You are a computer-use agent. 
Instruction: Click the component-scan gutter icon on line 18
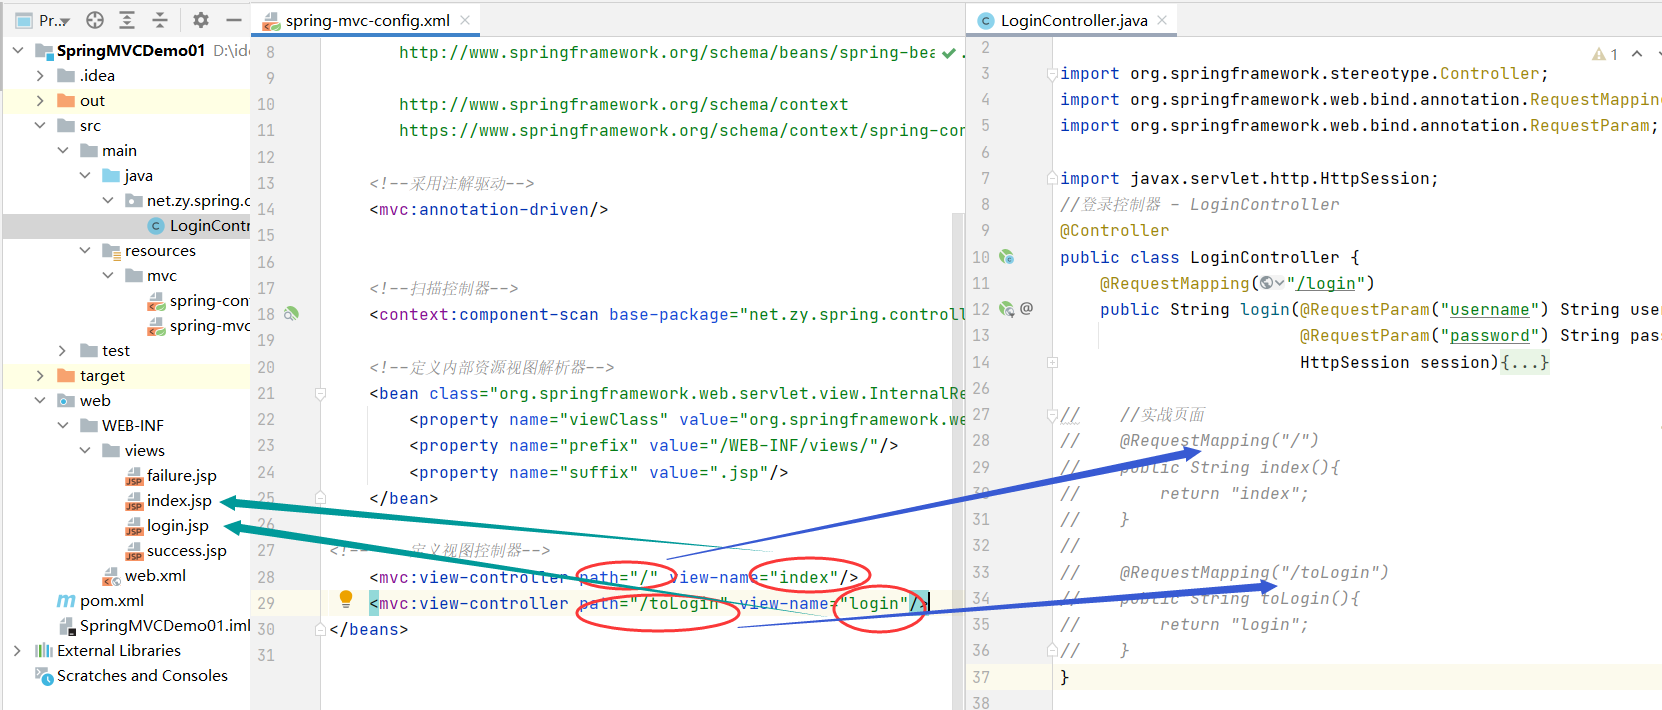(x=291, y=313)
